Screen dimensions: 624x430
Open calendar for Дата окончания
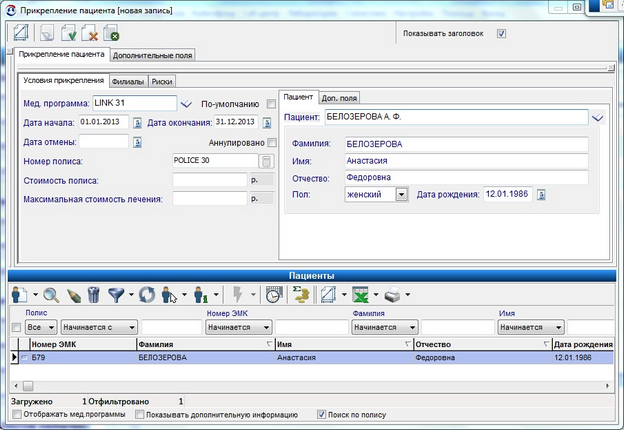(267, 123)
